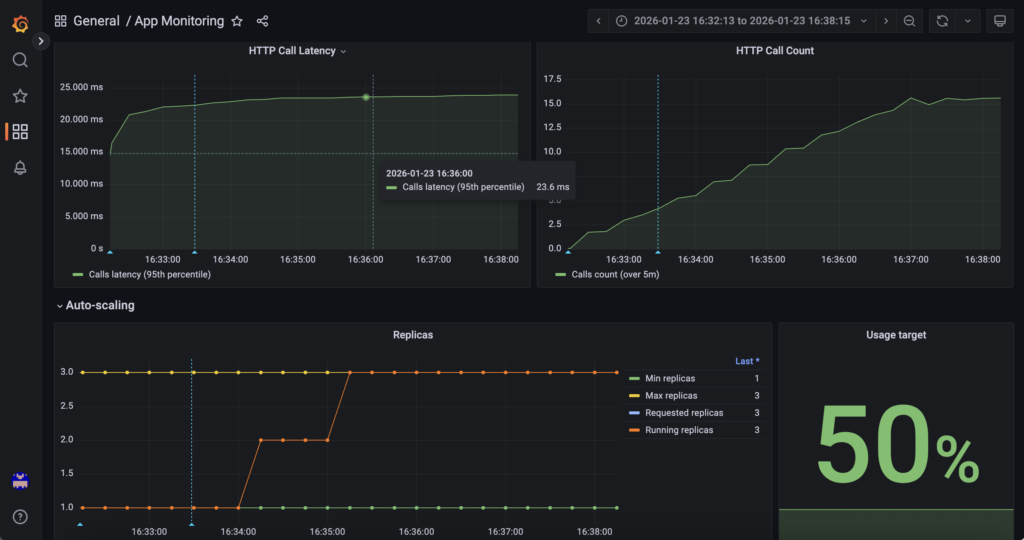Screen dimensions: 1024x540
Task: Star the App Monitoring dashboard
Action: [237, 21]
